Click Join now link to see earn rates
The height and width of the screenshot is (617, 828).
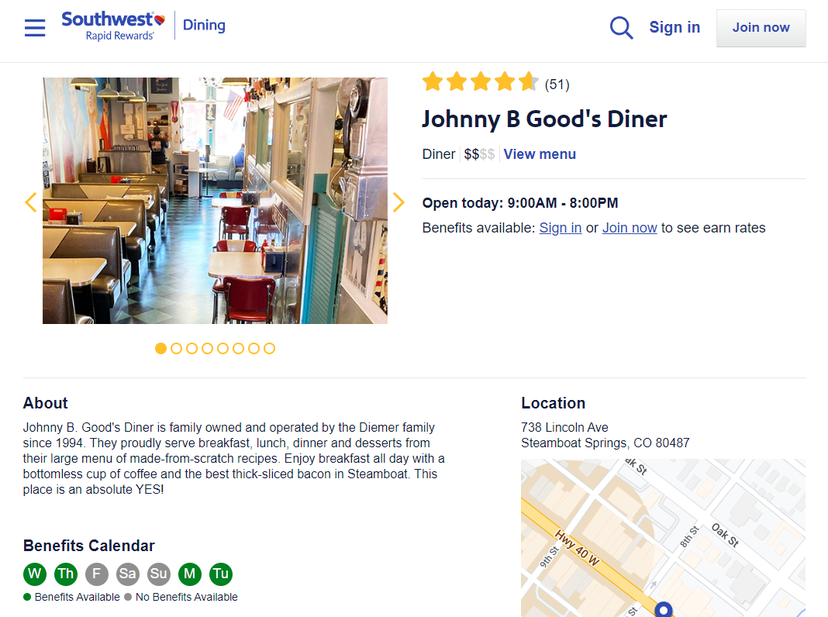point(629,228)
